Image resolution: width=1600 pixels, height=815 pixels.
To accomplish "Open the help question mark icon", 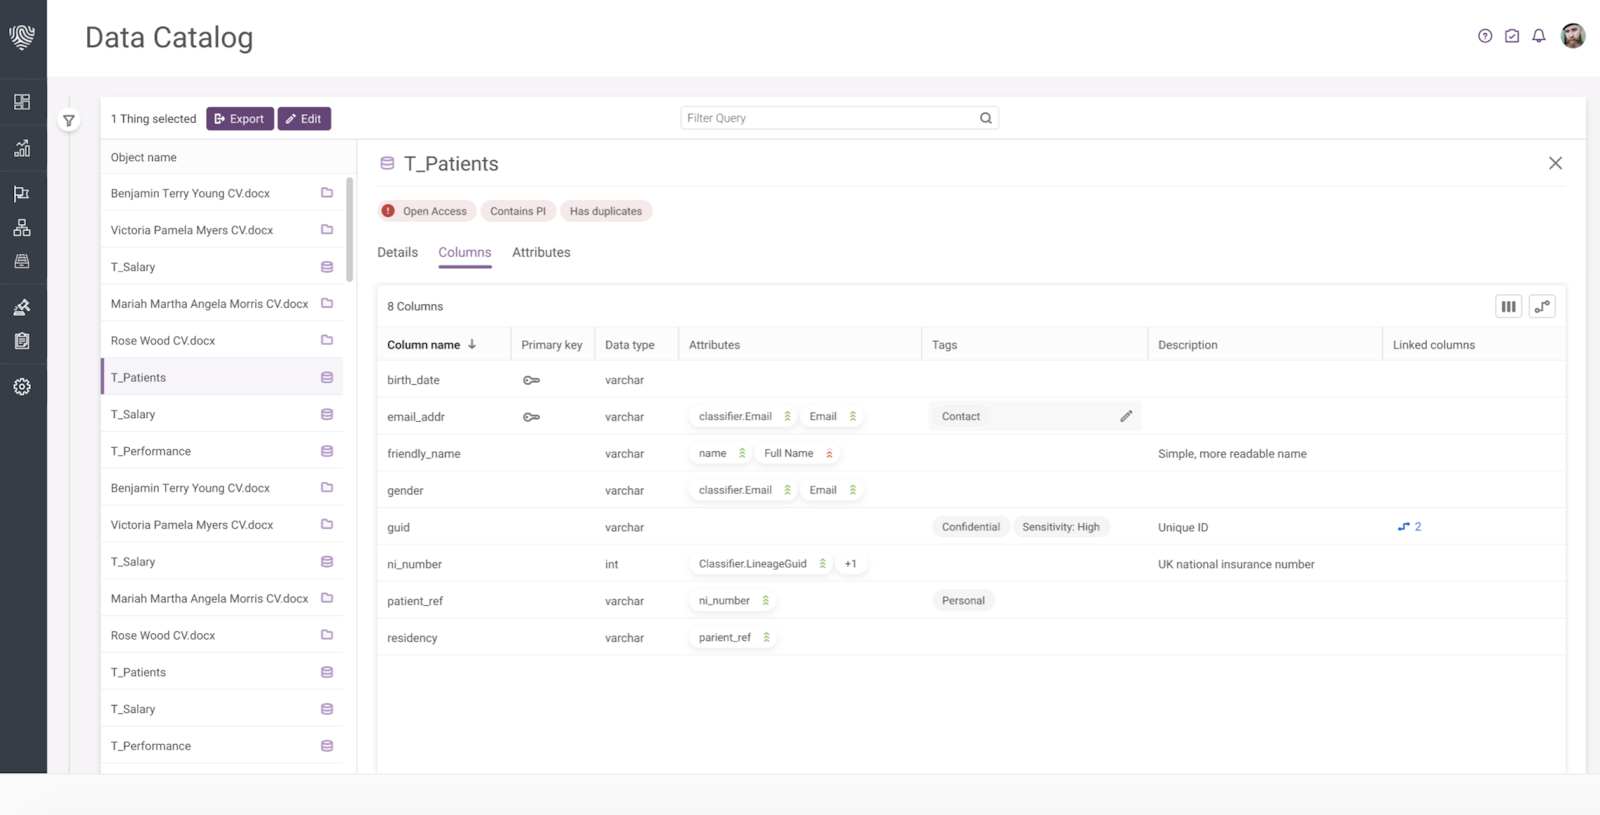I will click(x=1485, y=36).
